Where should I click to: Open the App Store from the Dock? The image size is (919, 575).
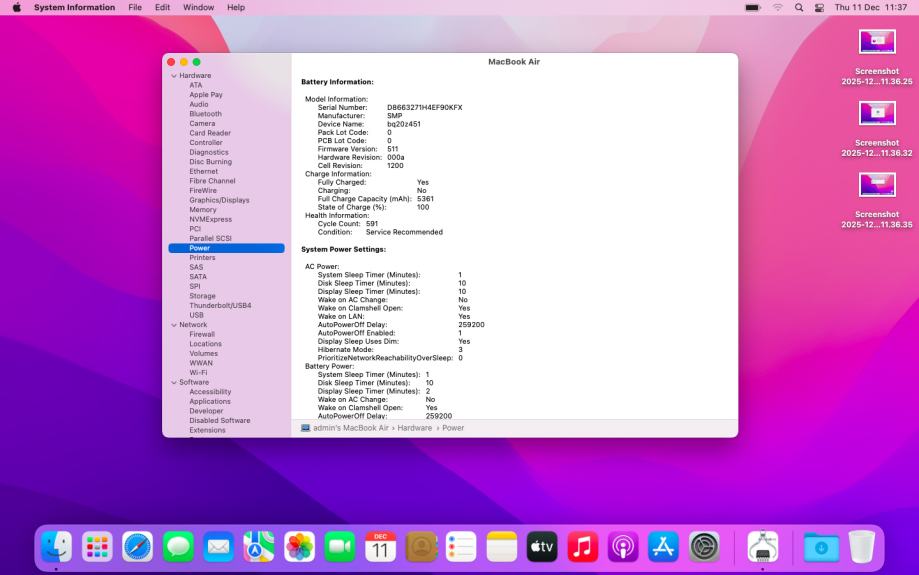(664, 547)
